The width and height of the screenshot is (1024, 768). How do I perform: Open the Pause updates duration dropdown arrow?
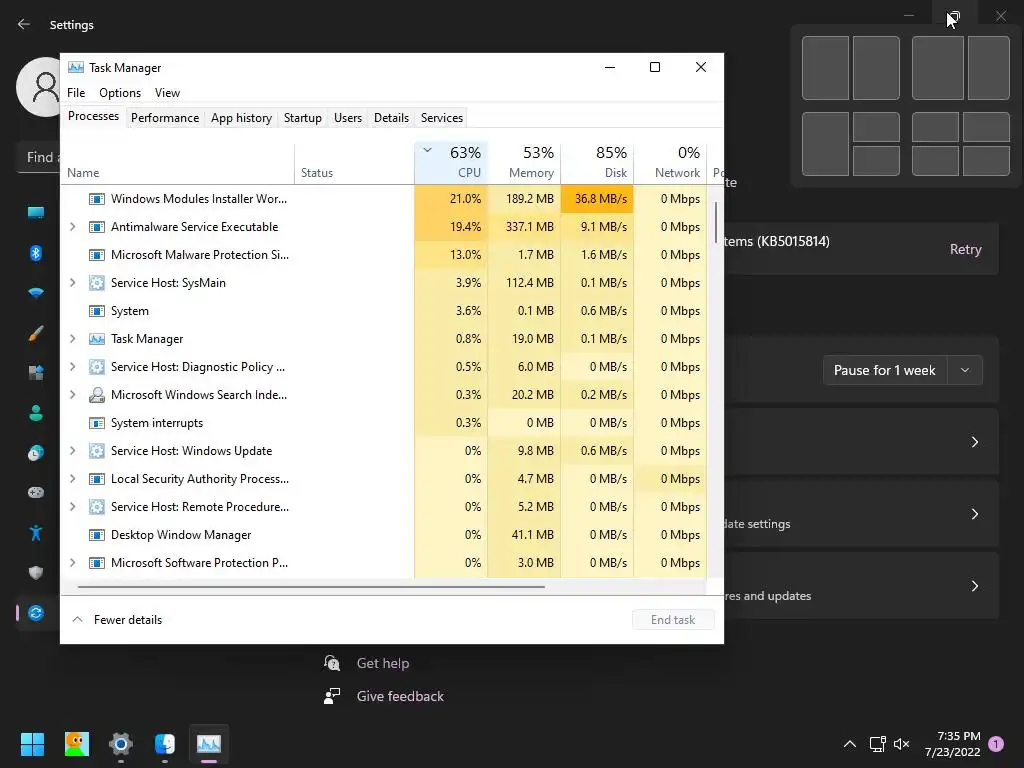tap(965, 370)
